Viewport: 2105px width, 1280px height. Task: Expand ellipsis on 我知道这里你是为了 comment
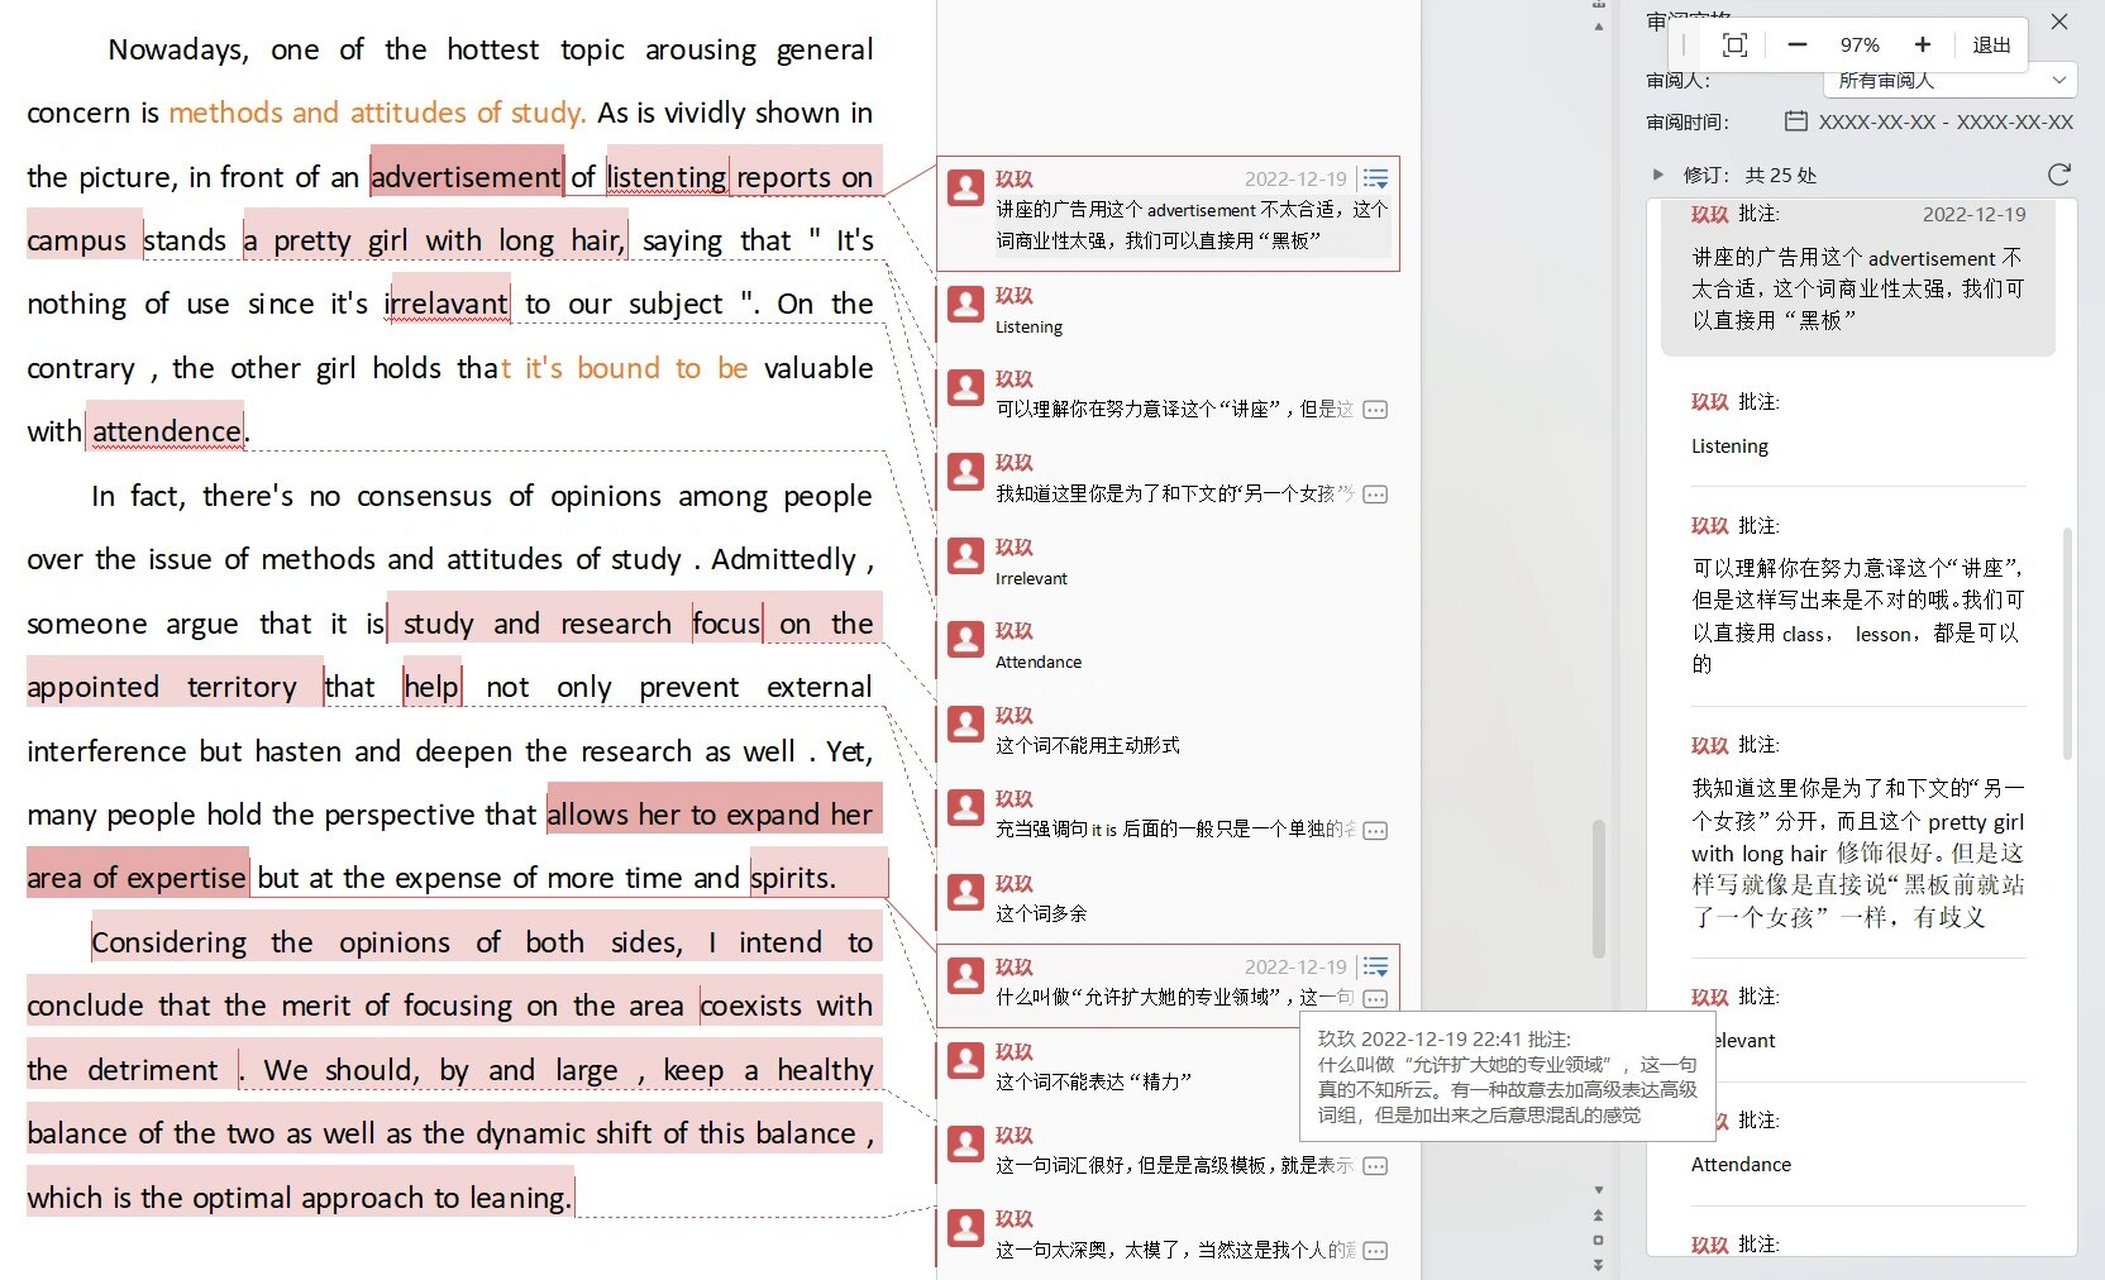[x=1376, y=494]
